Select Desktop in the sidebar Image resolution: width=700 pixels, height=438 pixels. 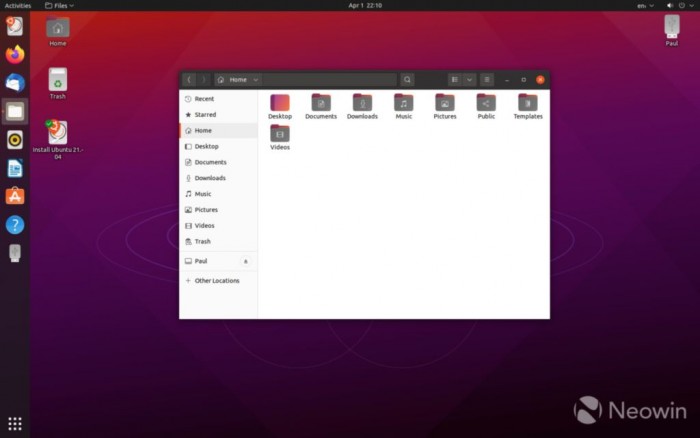click(x=218, y=146)
